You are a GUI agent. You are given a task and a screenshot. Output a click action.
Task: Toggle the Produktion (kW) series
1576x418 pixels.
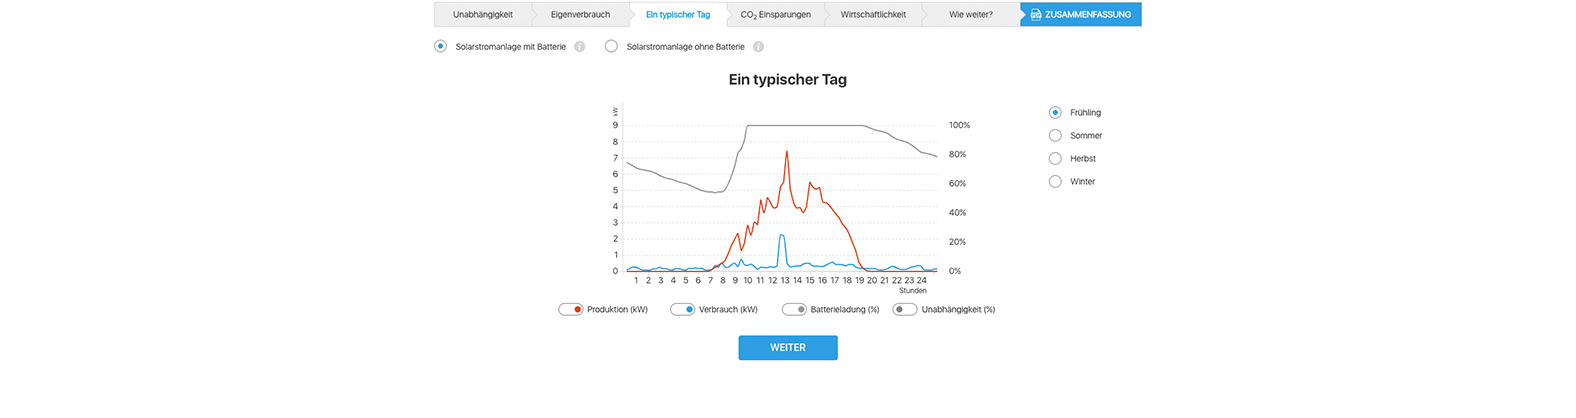coord(571,310)
